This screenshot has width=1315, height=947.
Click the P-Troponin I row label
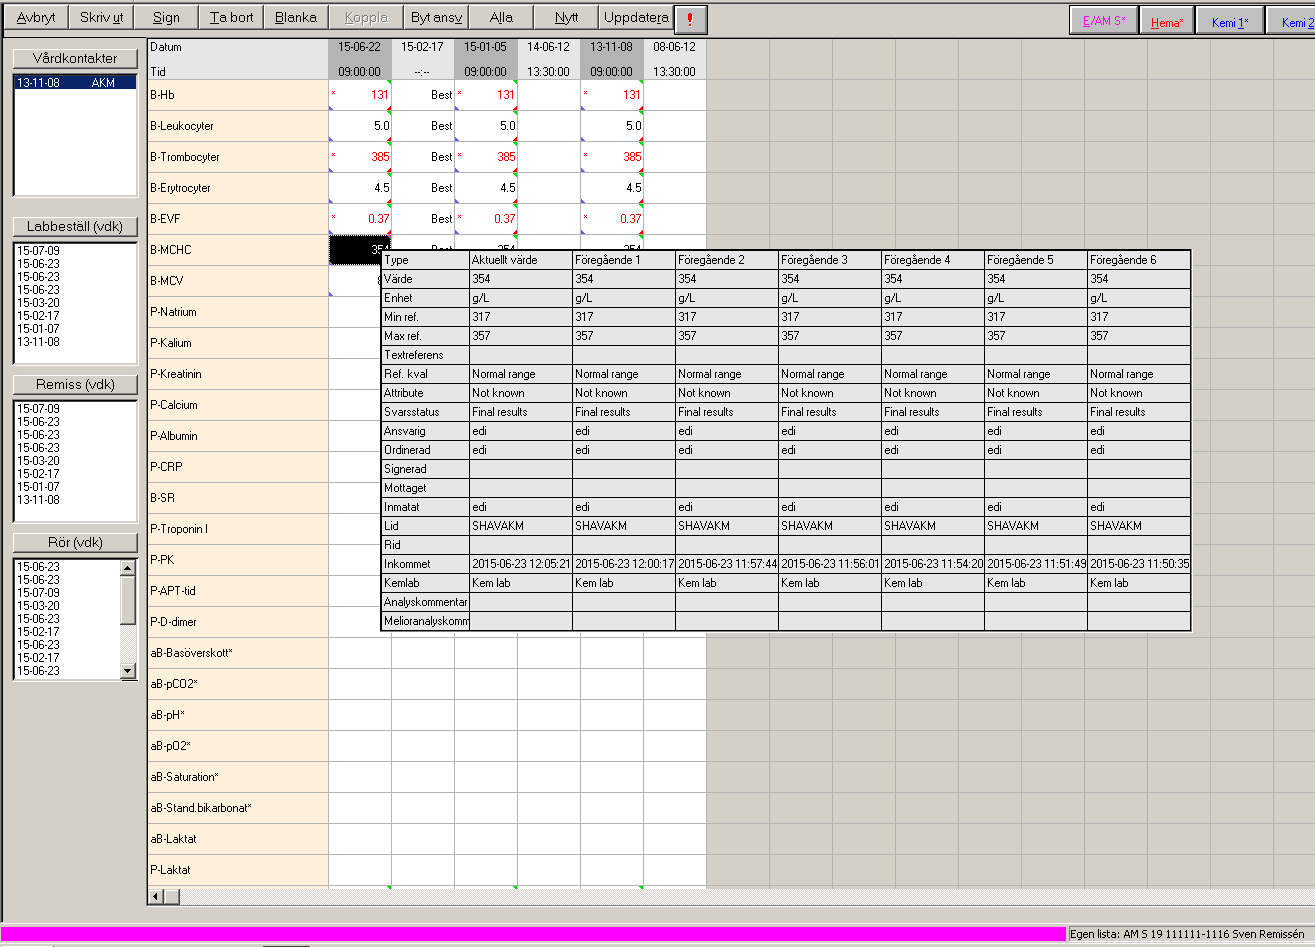coord(238,529)
